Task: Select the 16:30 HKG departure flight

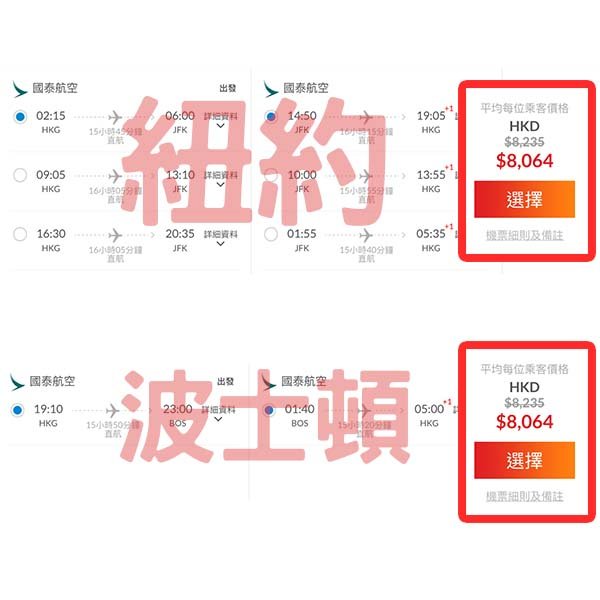Action: [x=20, y=234]
